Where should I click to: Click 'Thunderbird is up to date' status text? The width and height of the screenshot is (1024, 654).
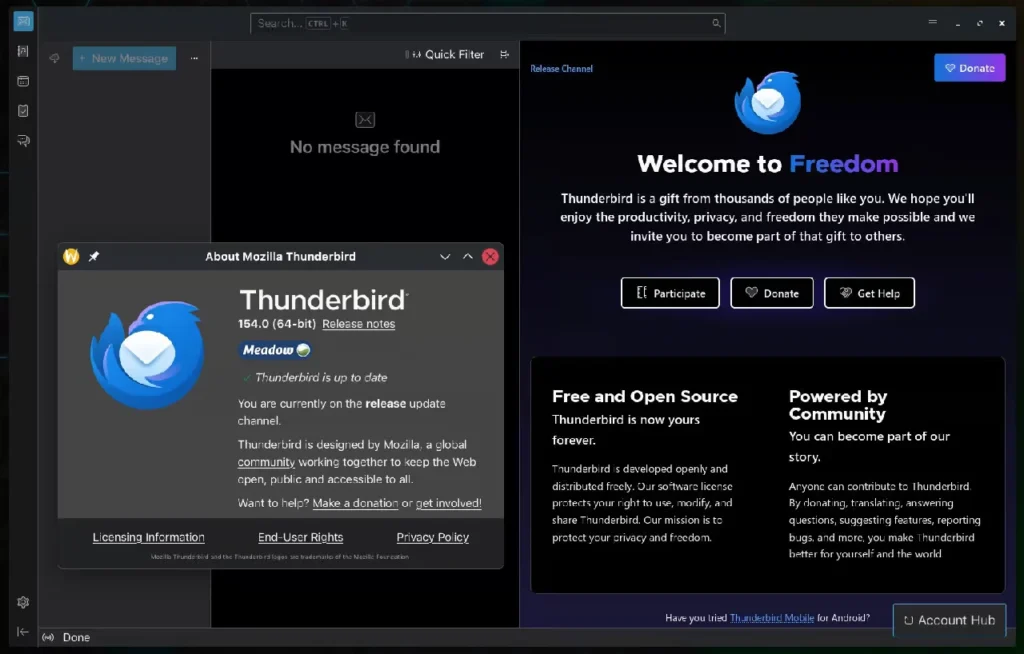pos(321,378)
